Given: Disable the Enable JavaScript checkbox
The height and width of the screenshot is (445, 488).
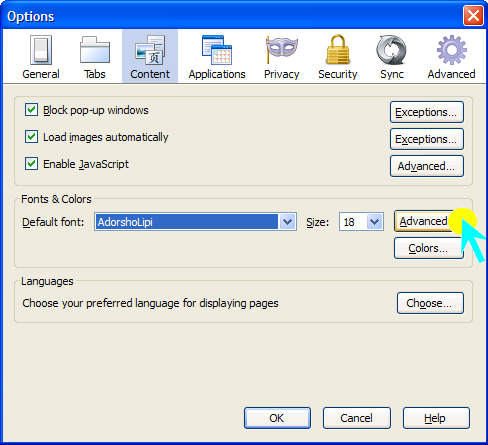Looking at the screenshot, I should [31, 164].
